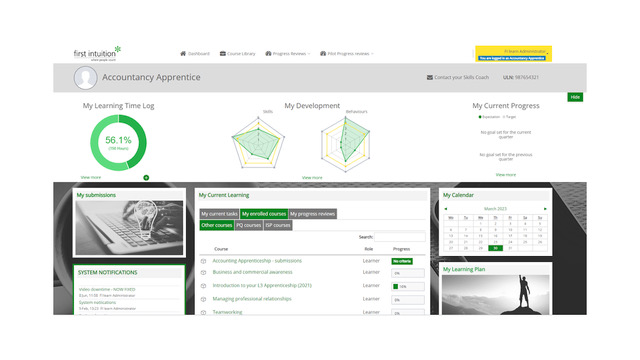
Task: Click the user profile avatar picture
Action: [85, 78]
